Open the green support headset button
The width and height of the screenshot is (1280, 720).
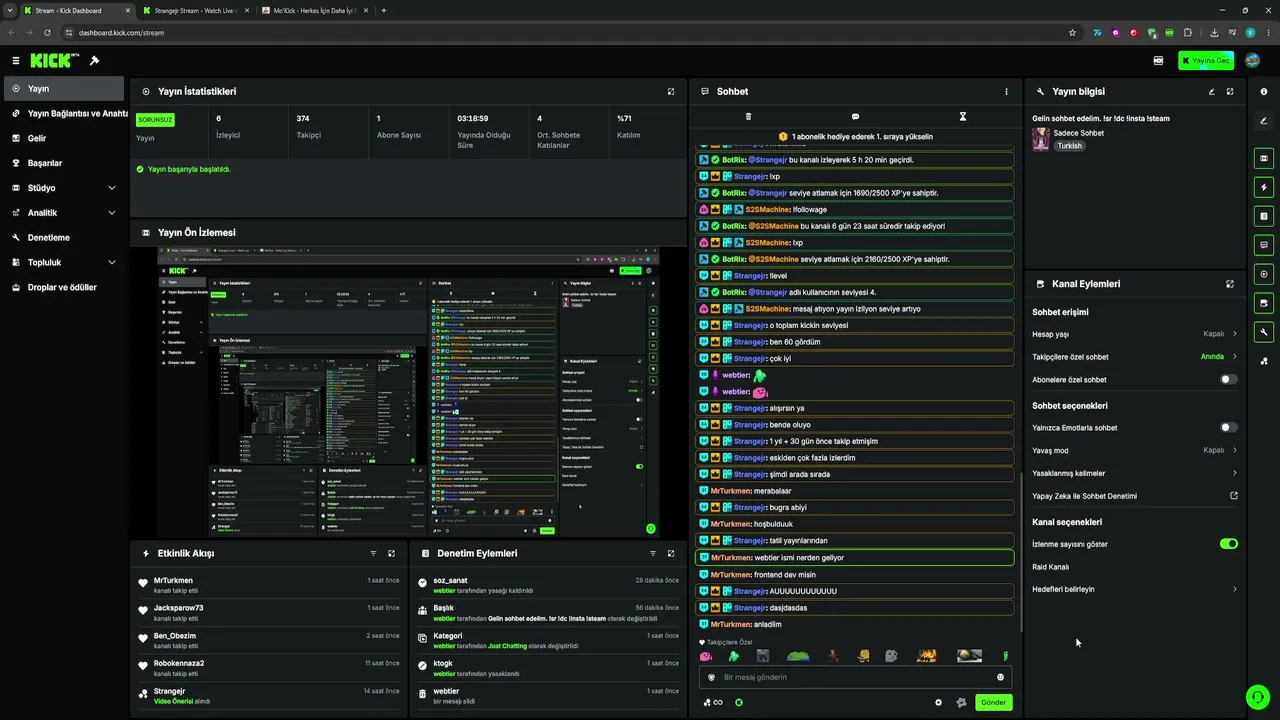[1256, 696]
